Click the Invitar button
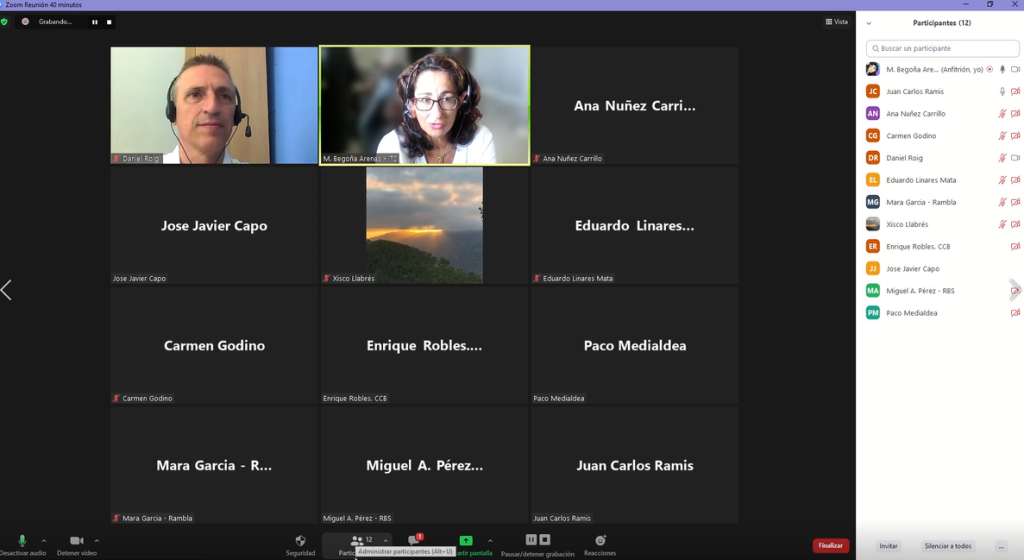Image resolution: width=1024 pixels, height=560 pixels. coord(888,546)
